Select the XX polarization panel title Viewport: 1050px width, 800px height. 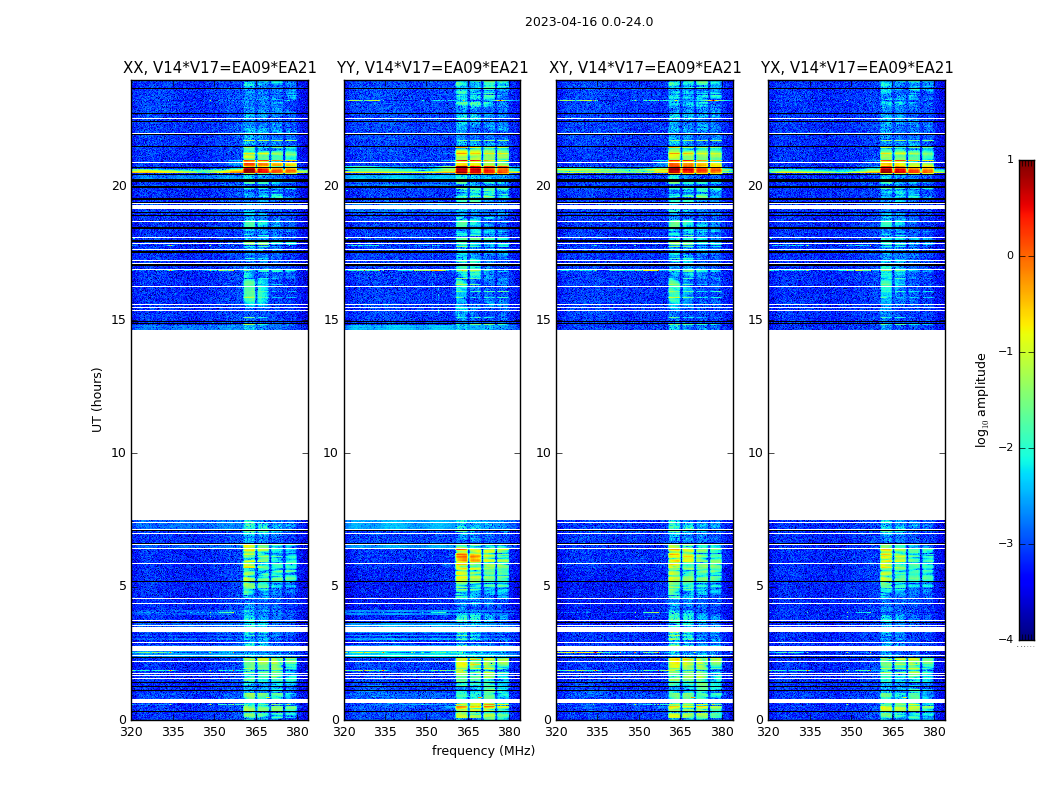click(x=219, y=68)
